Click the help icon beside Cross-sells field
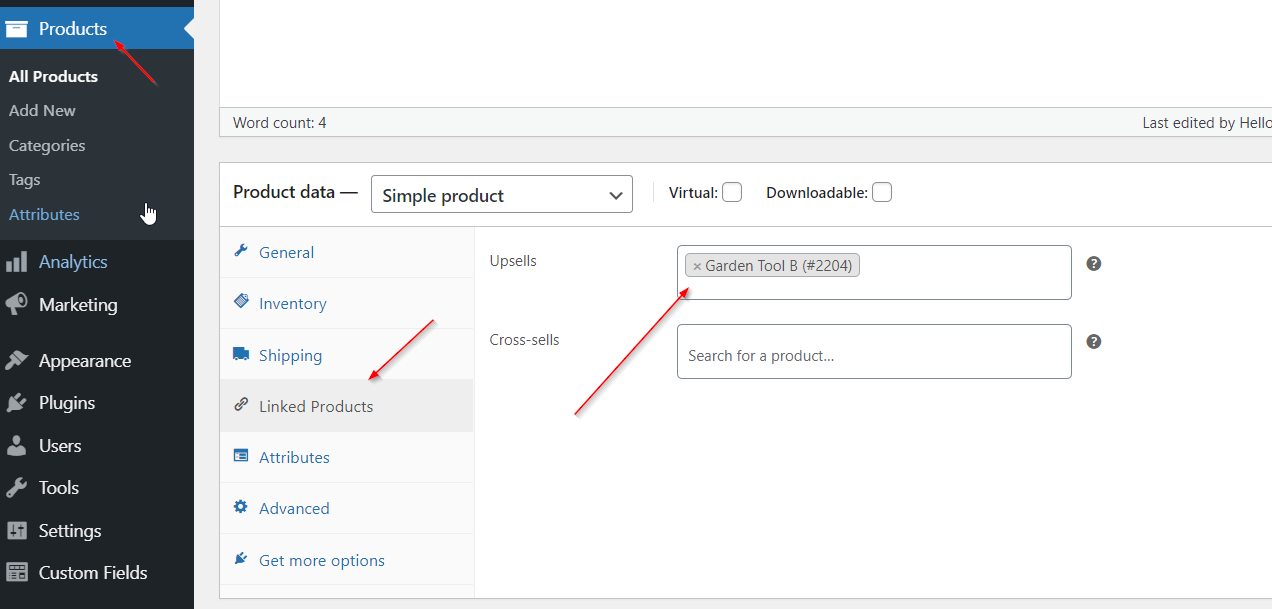The height and width of the screenshot is (609, 1272). pyautogui.click(x=1094, y=342)
